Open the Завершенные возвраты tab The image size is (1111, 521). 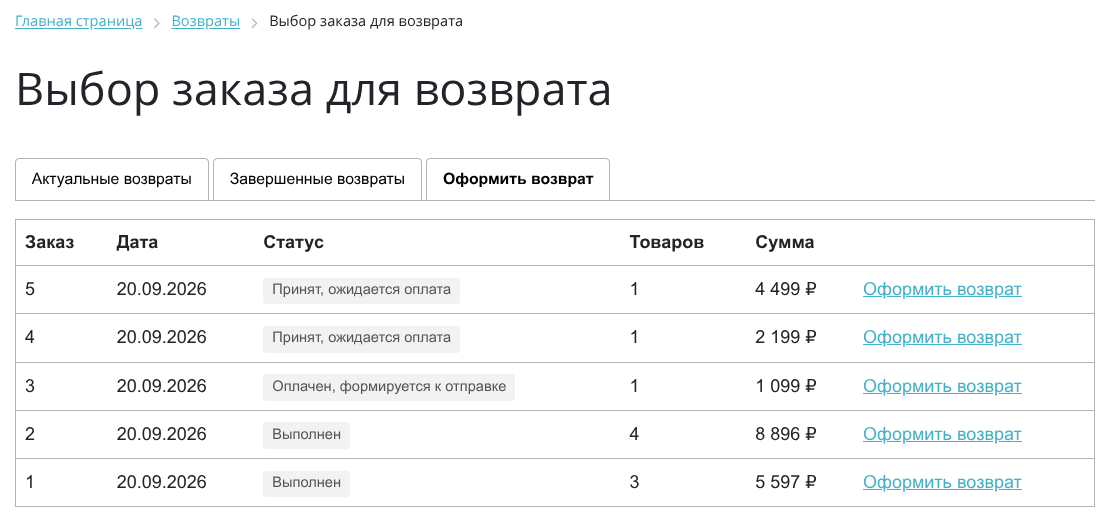[x=317, y=179]
